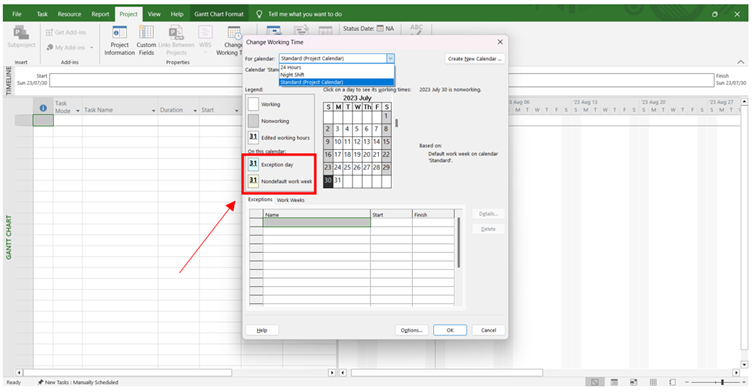Open Start column filter dropdown
Image resolution: width=752 pixels, height=392 pixels.
[236, 111]
